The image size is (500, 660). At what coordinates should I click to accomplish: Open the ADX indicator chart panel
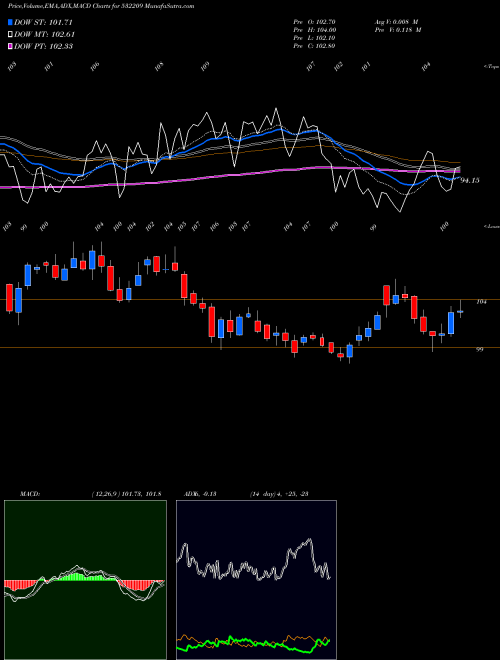(256, 580)
